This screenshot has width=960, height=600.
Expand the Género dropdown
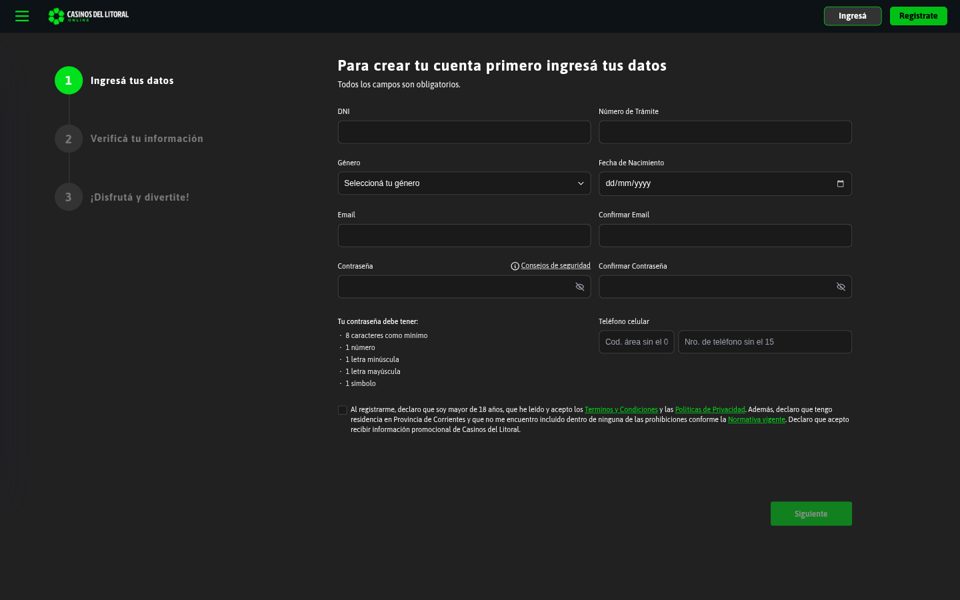pos(464,184)
